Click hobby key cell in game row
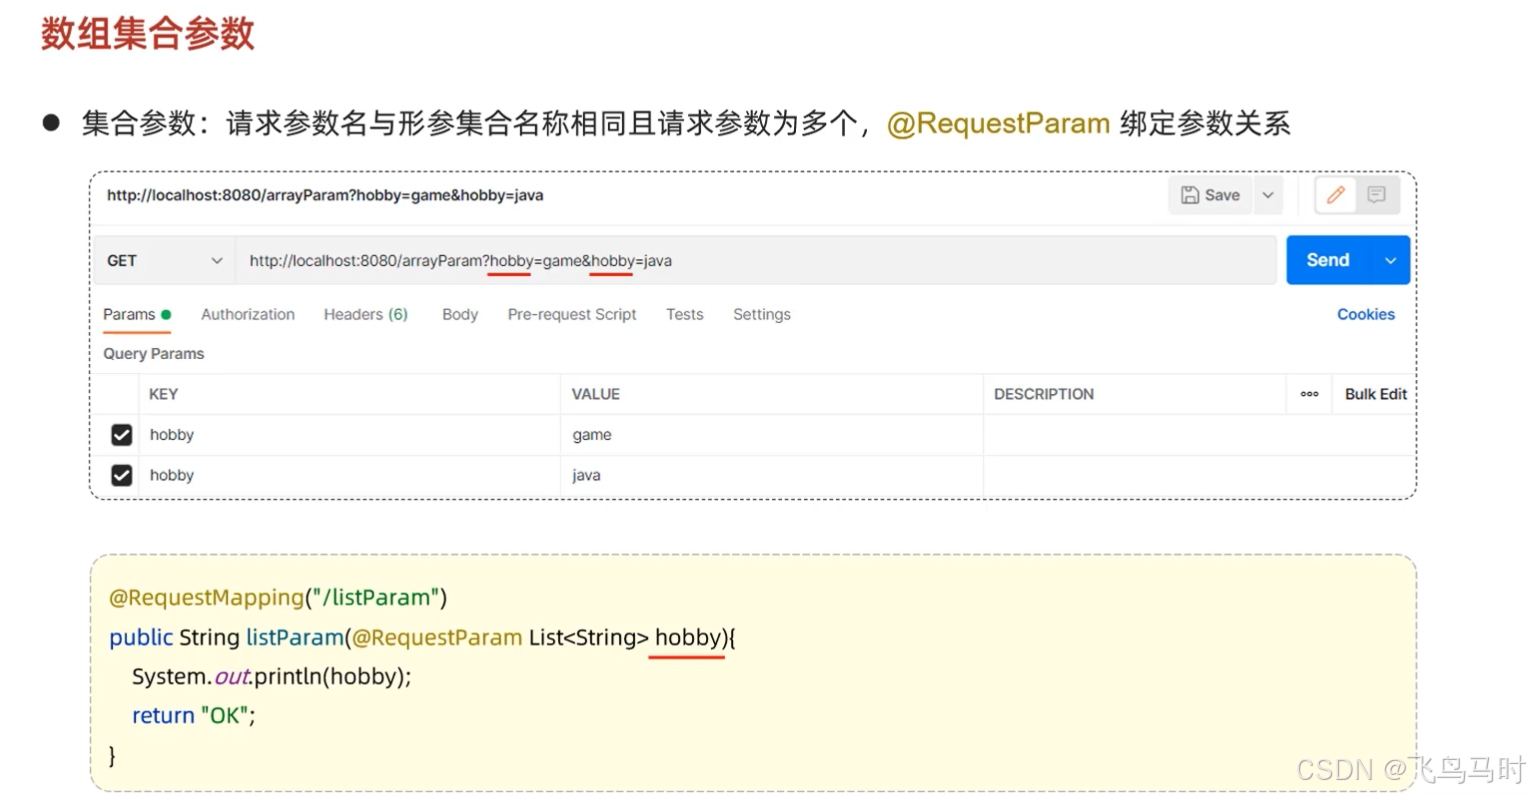 tap(349, 435)
